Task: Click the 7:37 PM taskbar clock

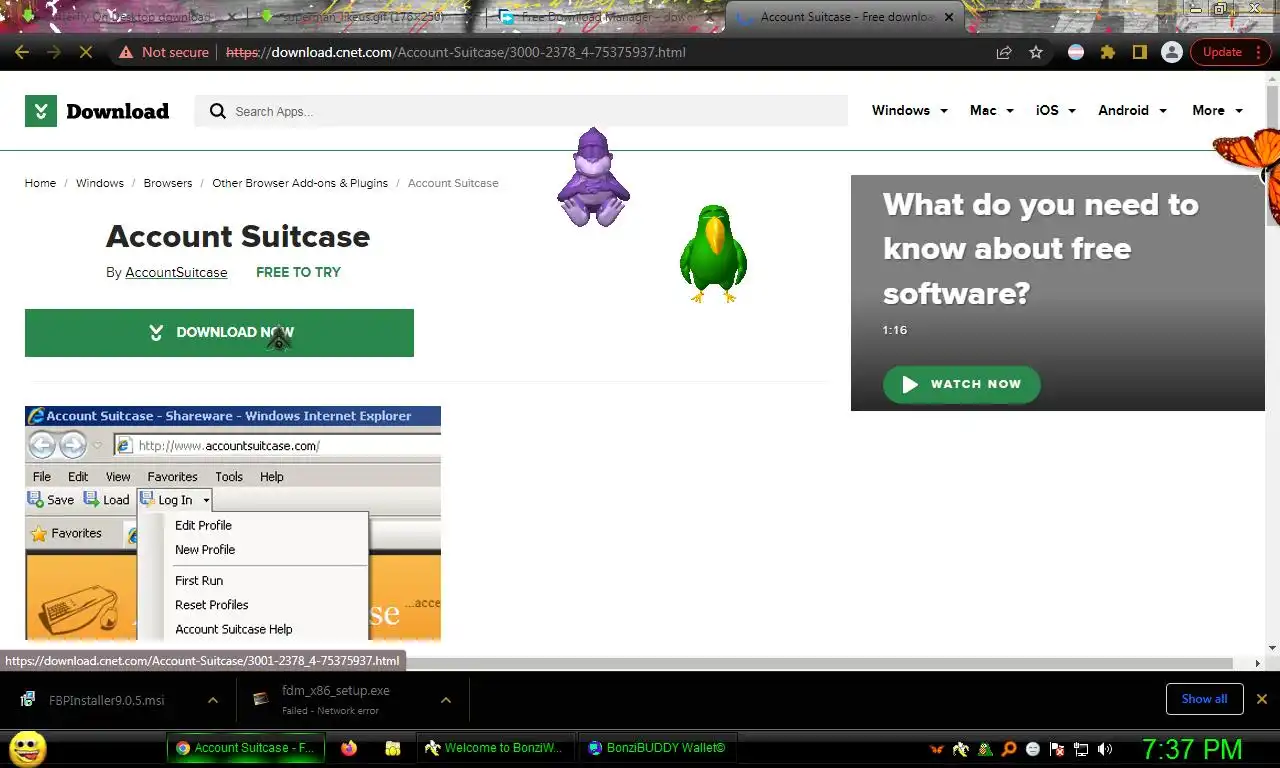Action: pyautogui.click(x=1193, y=749)
